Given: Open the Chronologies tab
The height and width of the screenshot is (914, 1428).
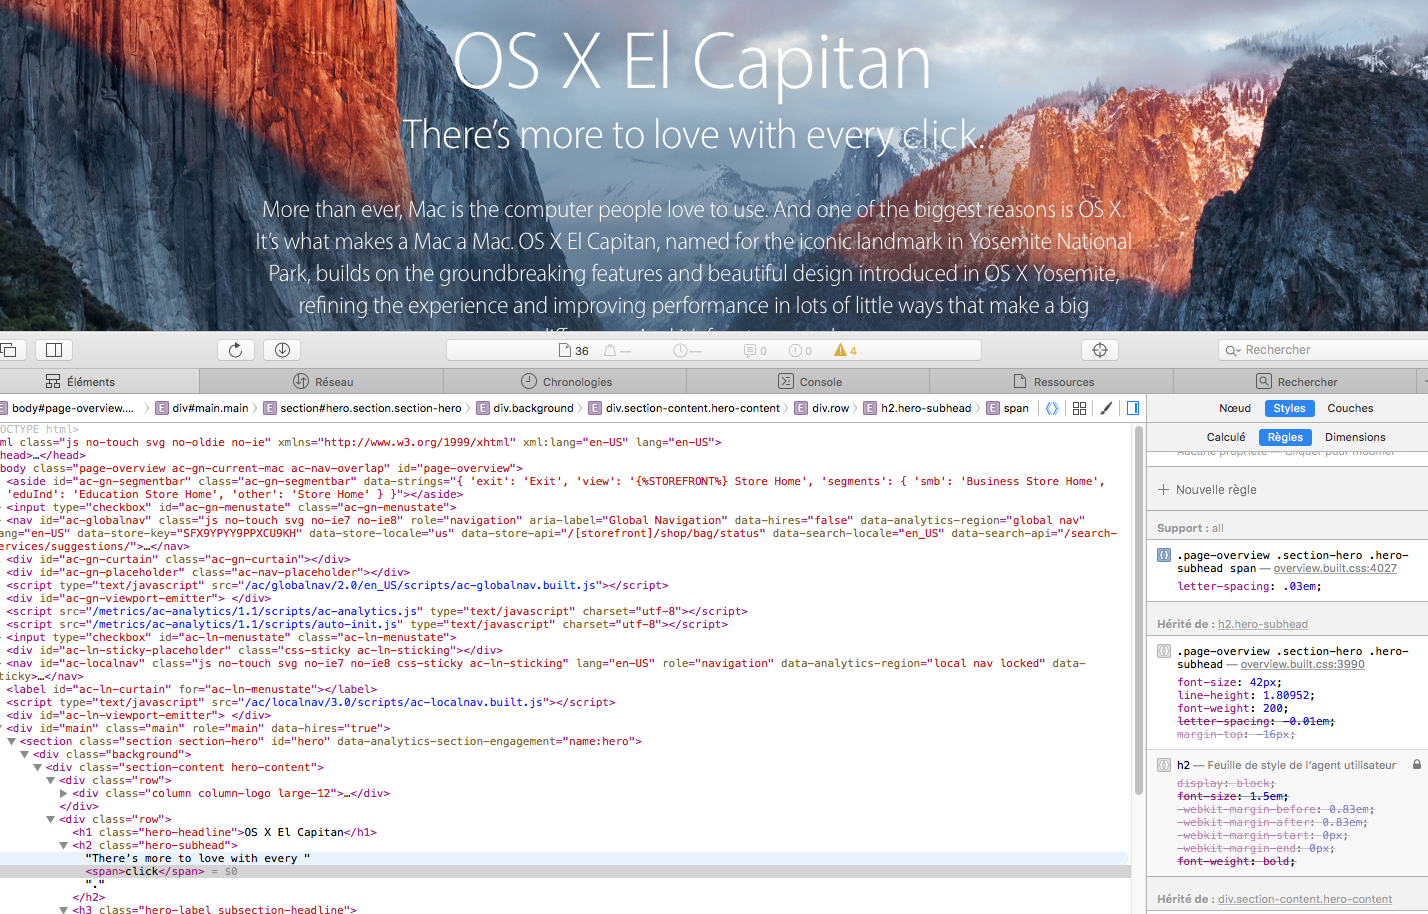Looking at the screenshot, I should pos(566,382).
